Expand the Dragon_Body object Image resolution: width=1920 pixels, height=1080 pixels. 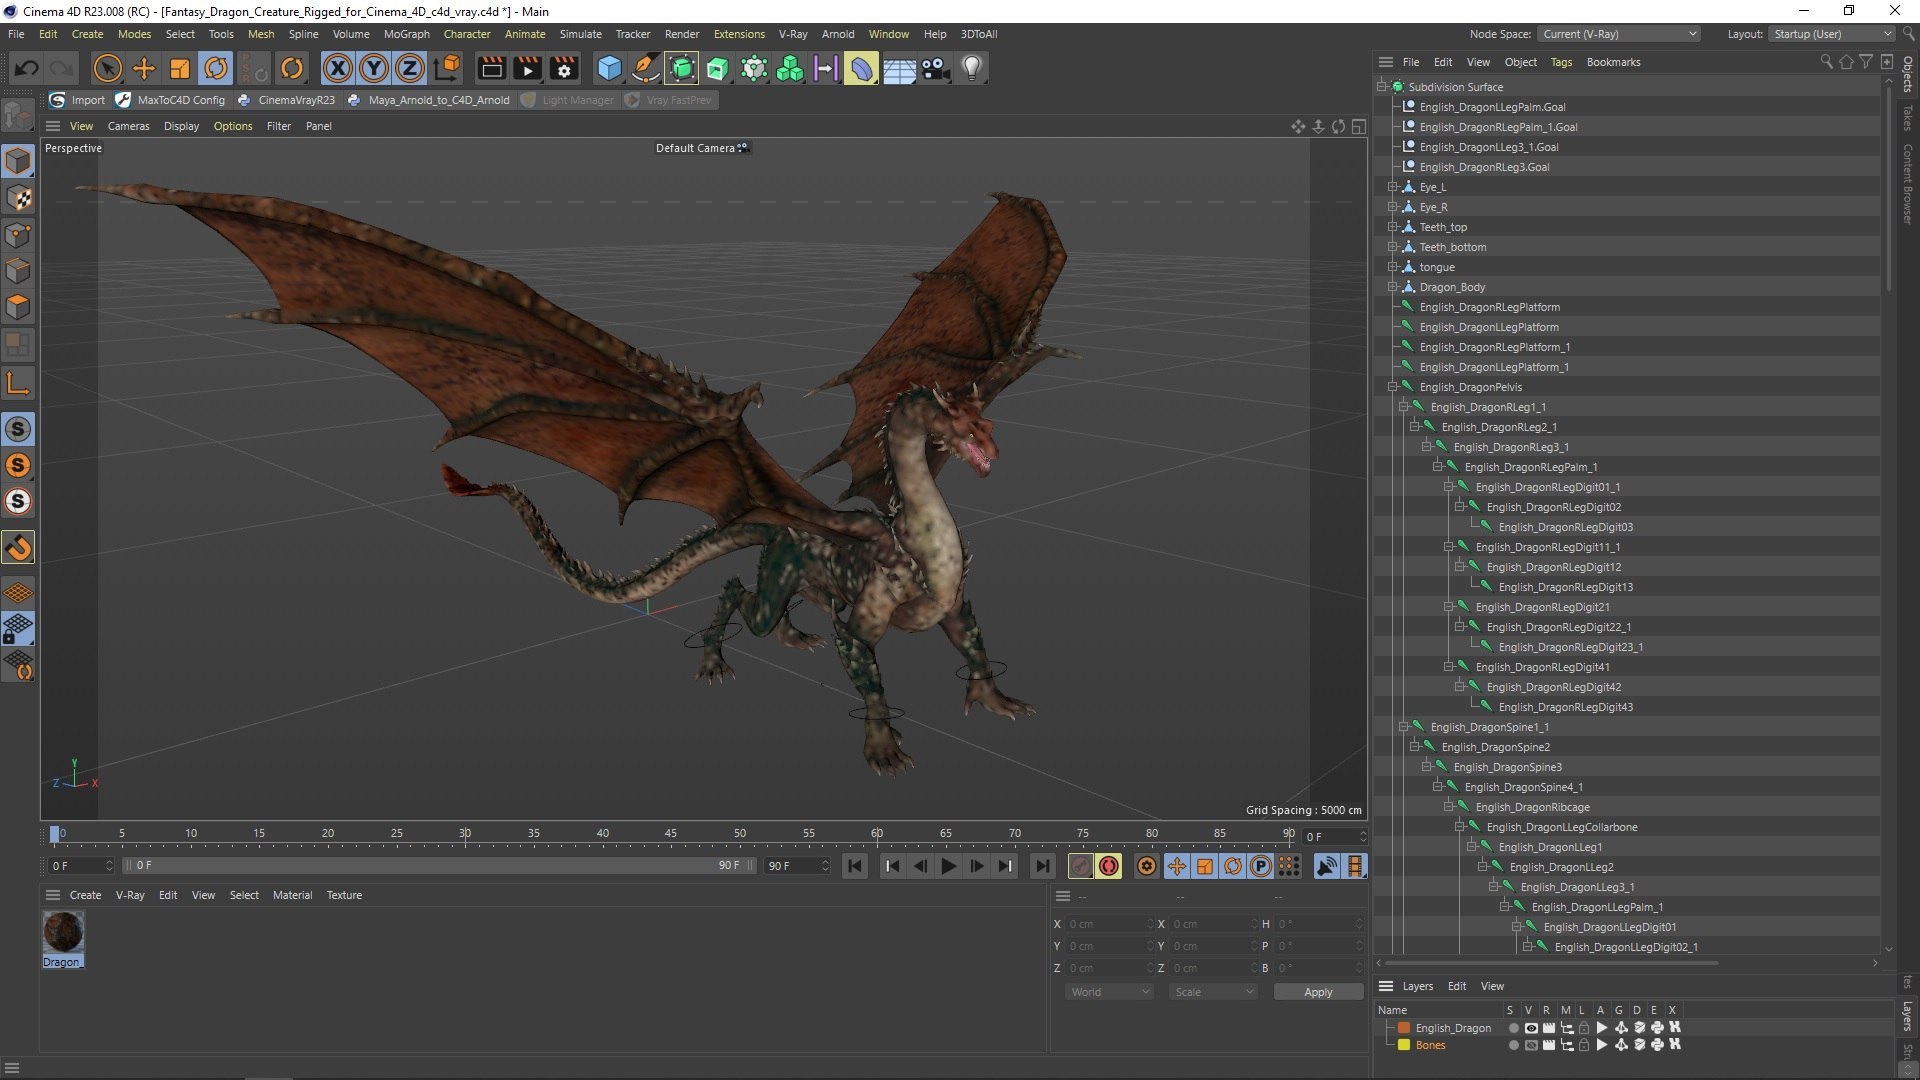1393,287
